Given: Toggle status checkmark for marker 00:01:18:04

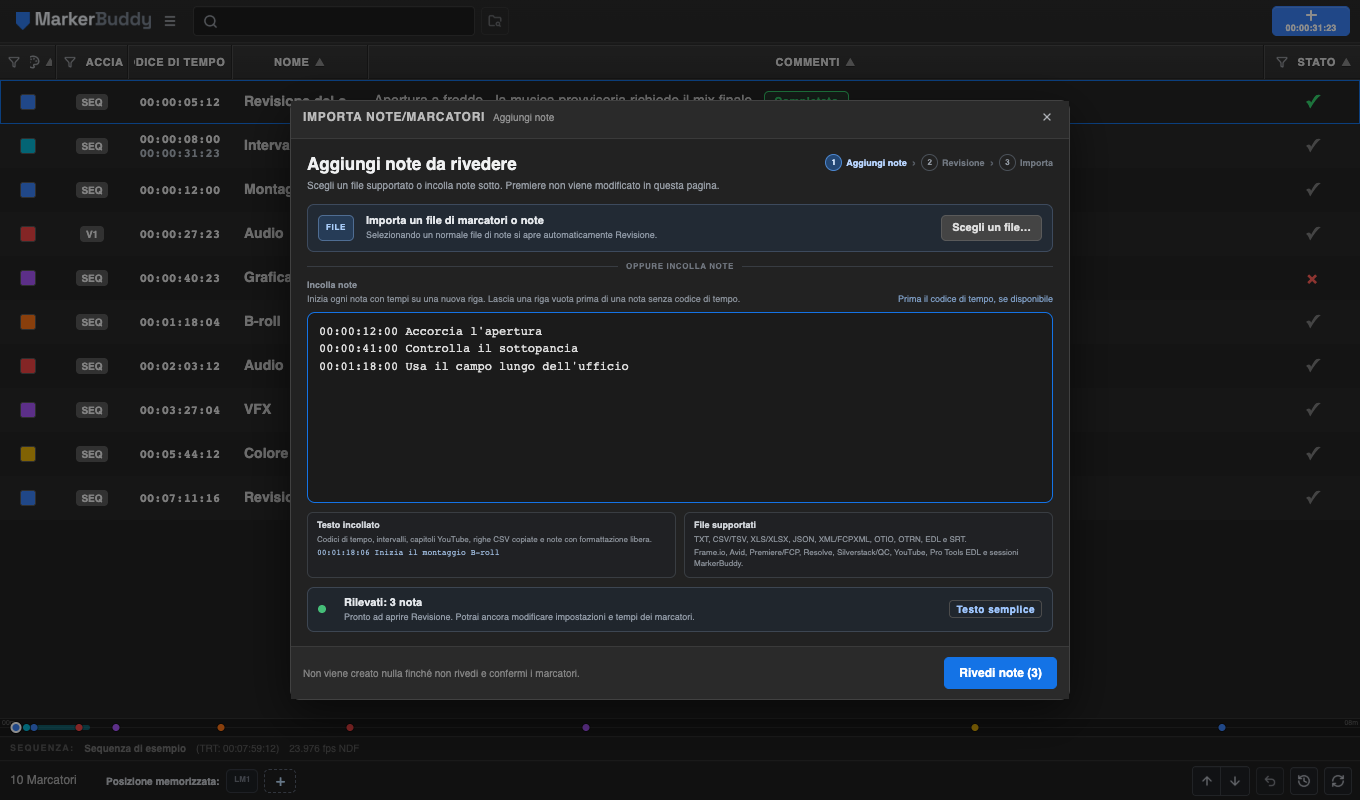Looking at the screenshot, I should tap(1313, 321).
